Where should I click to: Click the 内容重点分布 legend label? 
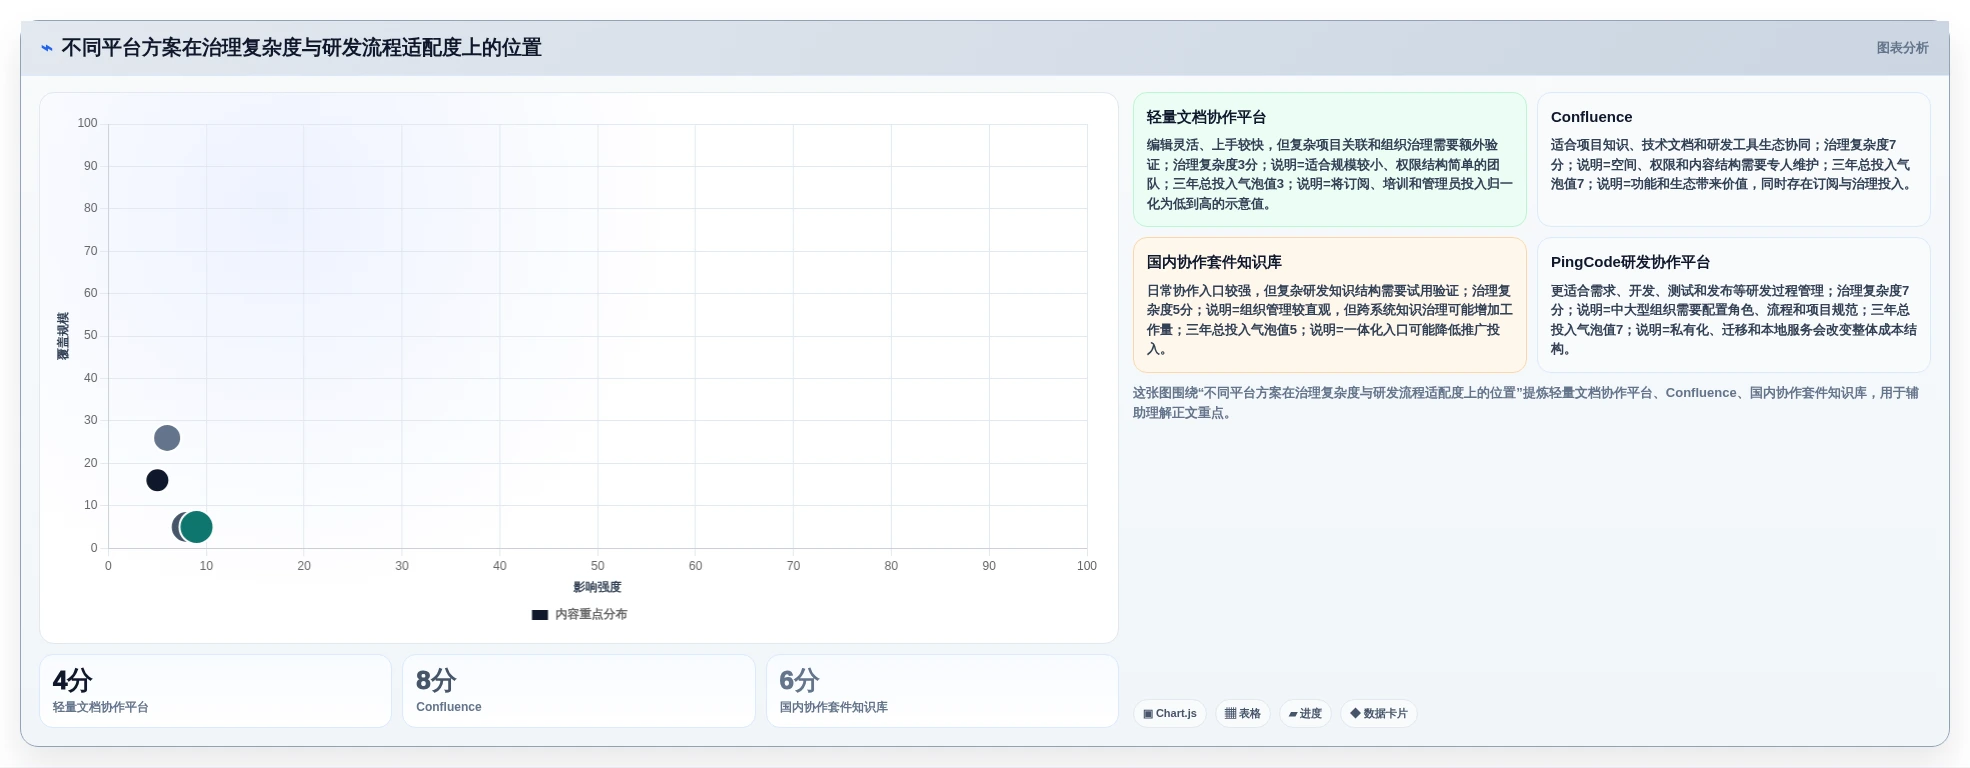click(x=591, y=615)
